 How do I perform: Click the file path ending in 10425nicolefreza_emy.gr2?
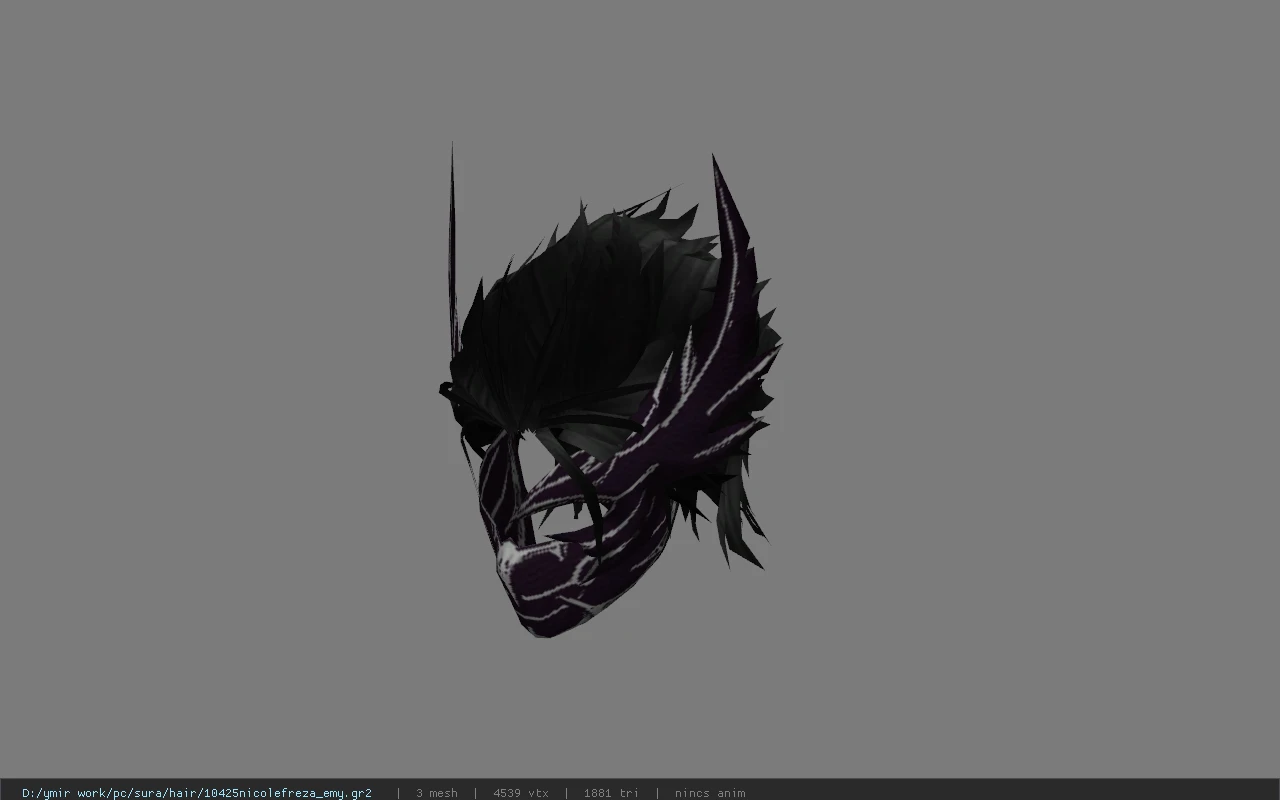click(197, 793)
